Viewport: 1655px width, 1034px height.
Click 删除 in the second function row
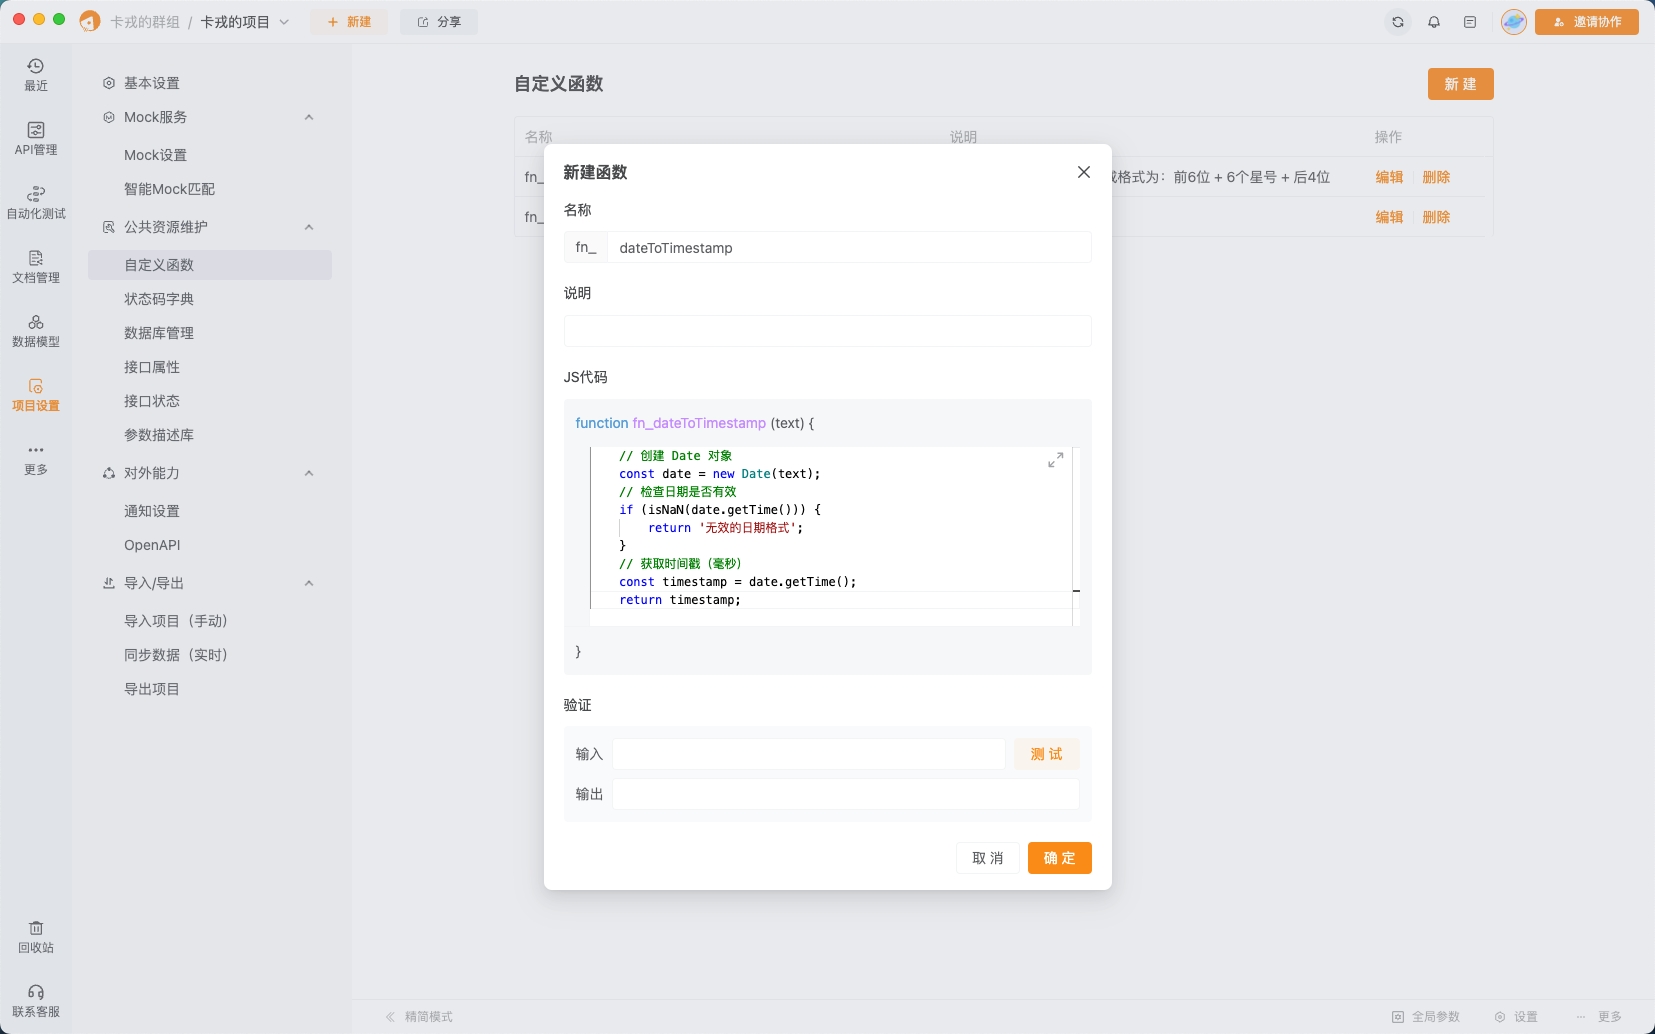pos(1436,217)
